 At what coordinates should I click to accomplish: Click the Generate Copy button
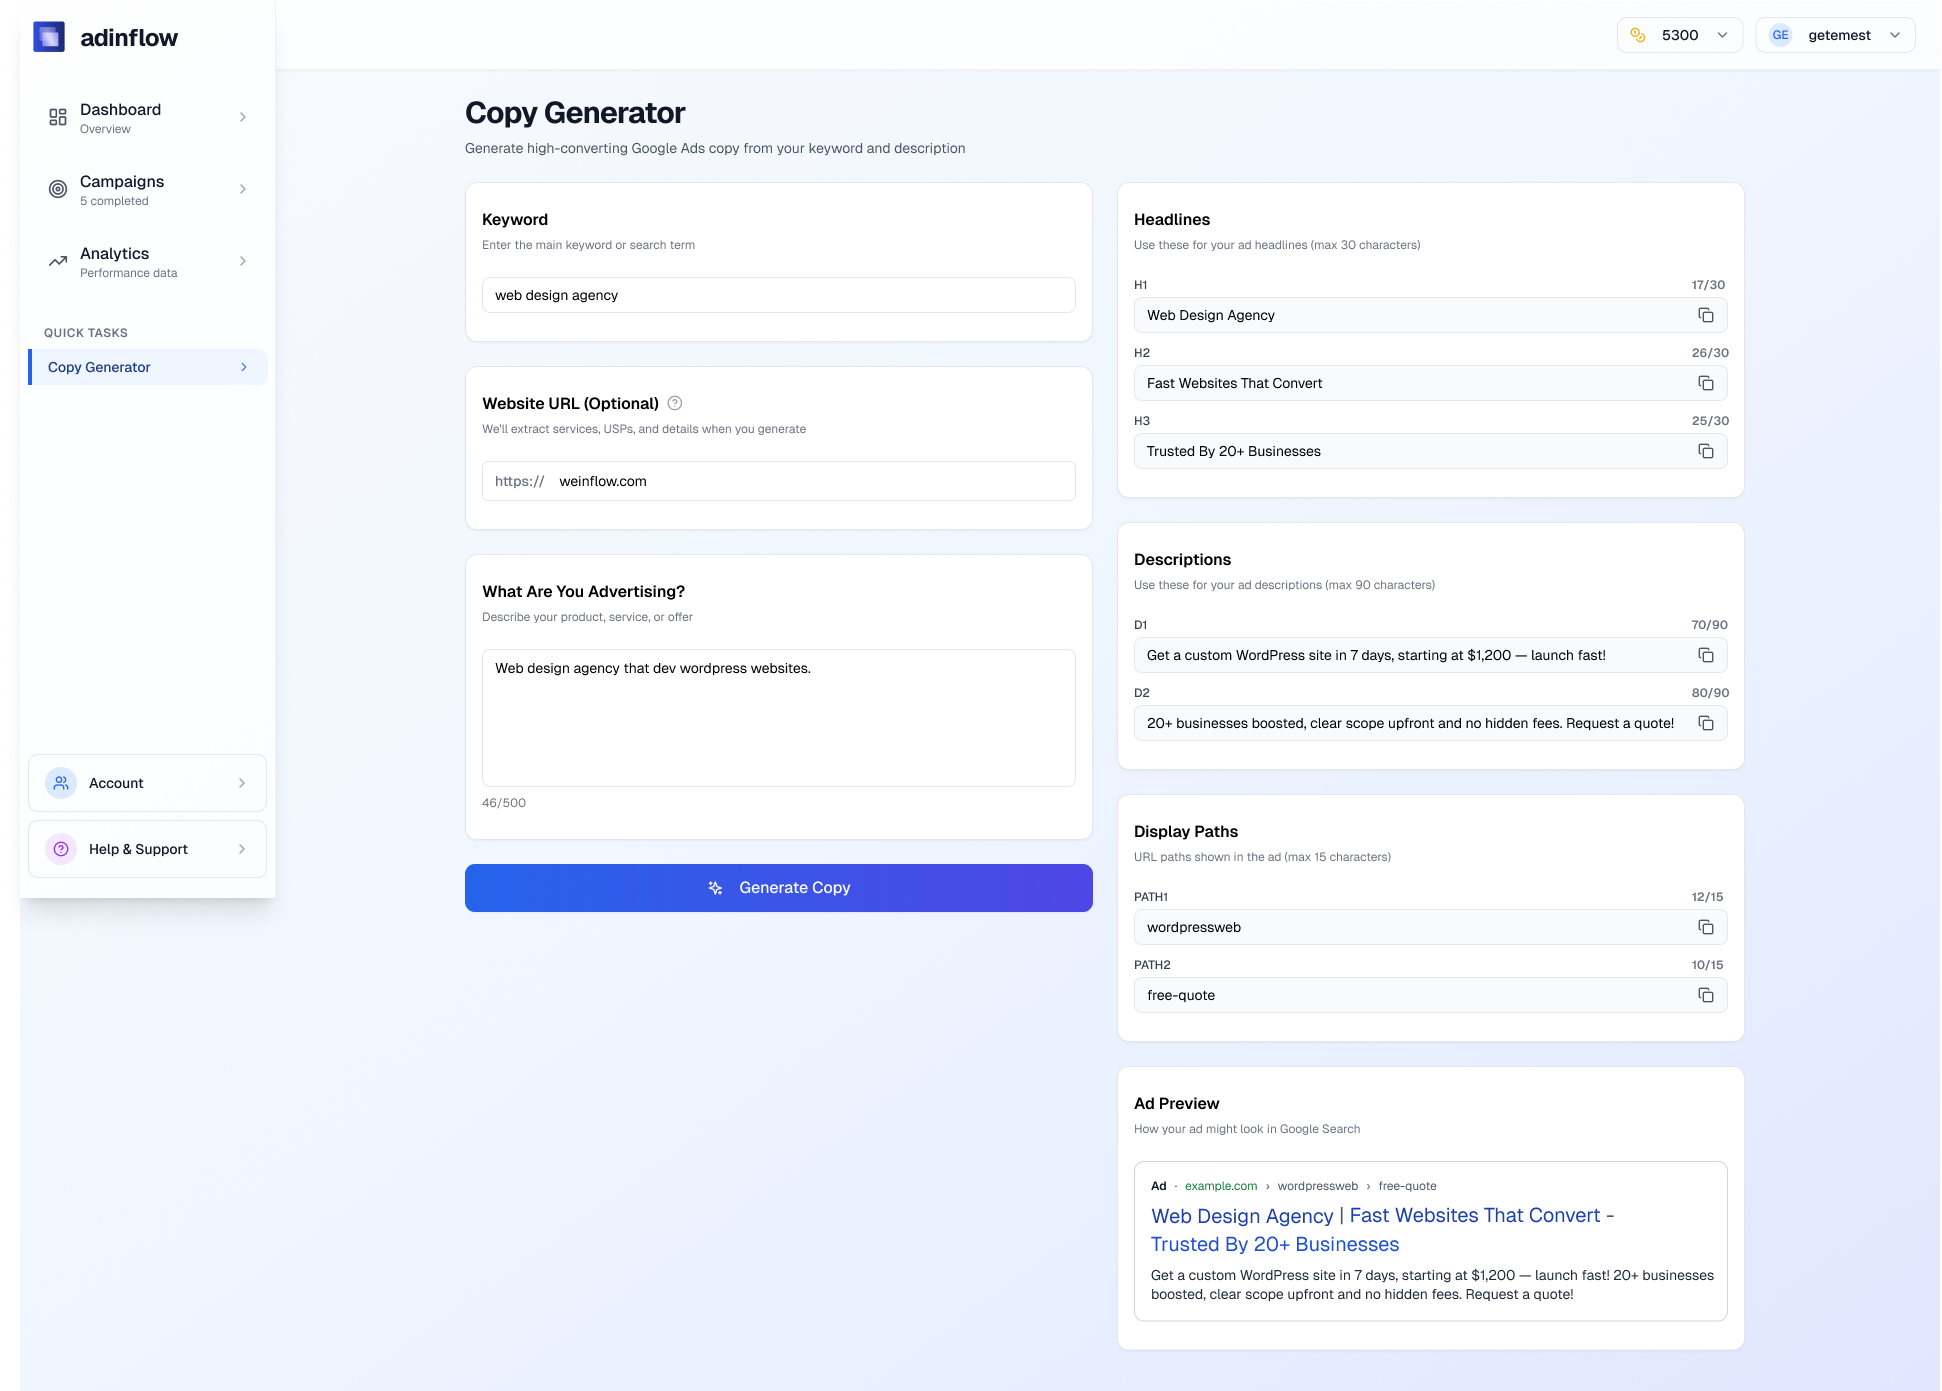(x=778, y=887)
